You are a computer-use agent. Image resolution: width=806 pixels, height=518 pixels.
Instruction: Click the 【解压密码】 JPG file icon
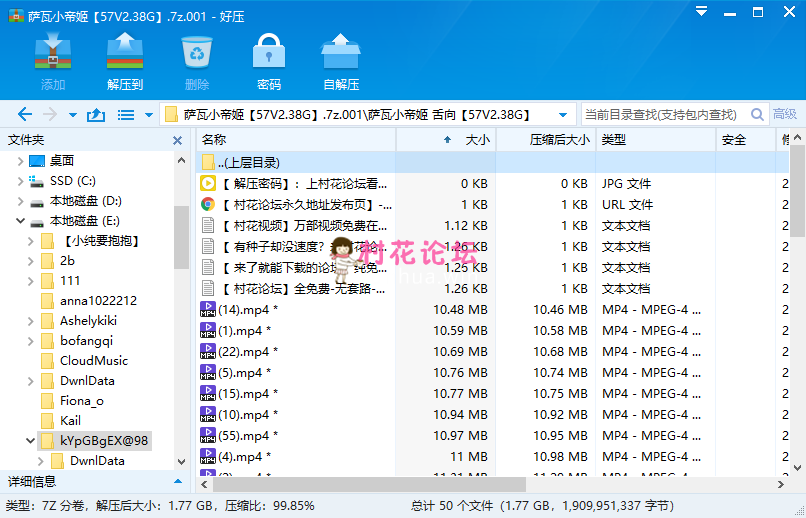tap(208, 183)
